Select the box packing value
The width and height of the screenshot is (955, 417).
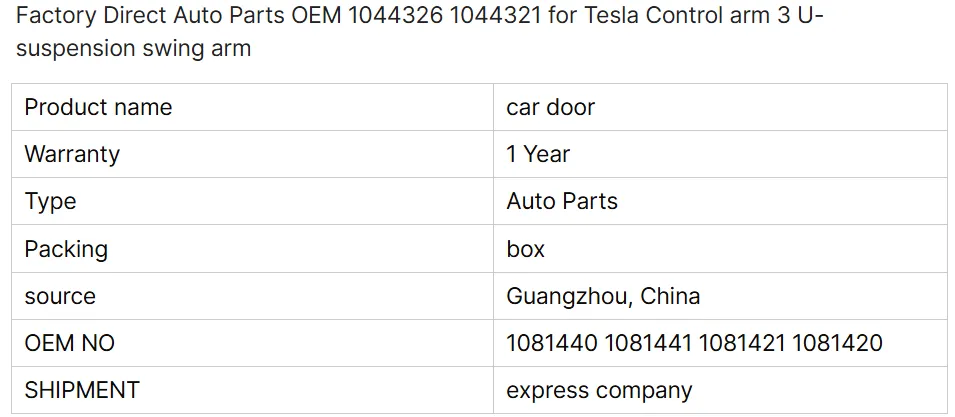(526, 249)
